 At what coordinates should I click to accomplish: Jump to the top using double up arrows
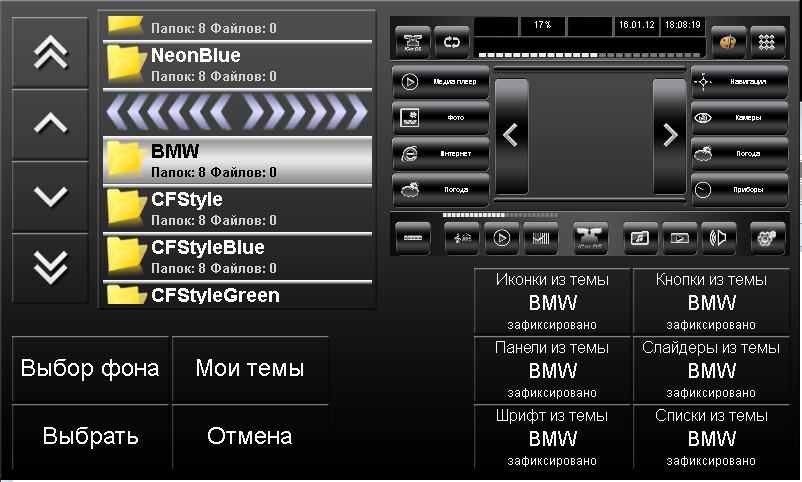pos(50,52)
